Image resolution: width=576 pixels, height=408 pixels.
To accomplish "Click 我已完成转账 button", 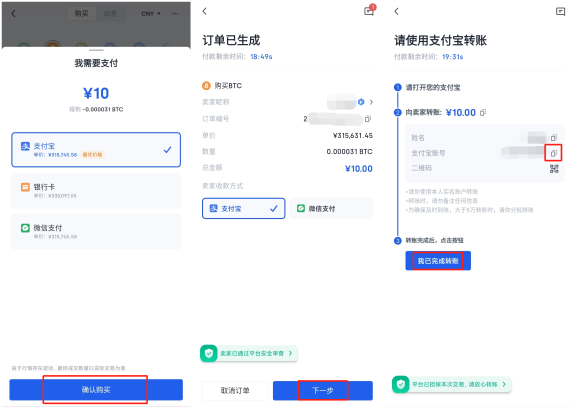I will click(x=438, y=261).
